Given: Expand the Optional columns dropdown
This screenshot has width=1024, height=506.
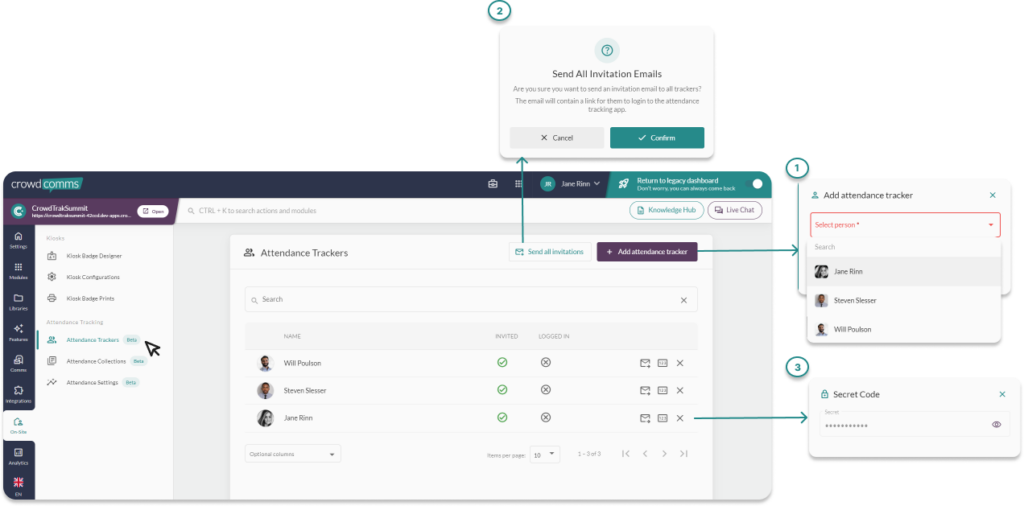Looking at the screenshot, I should click(293, 454).
